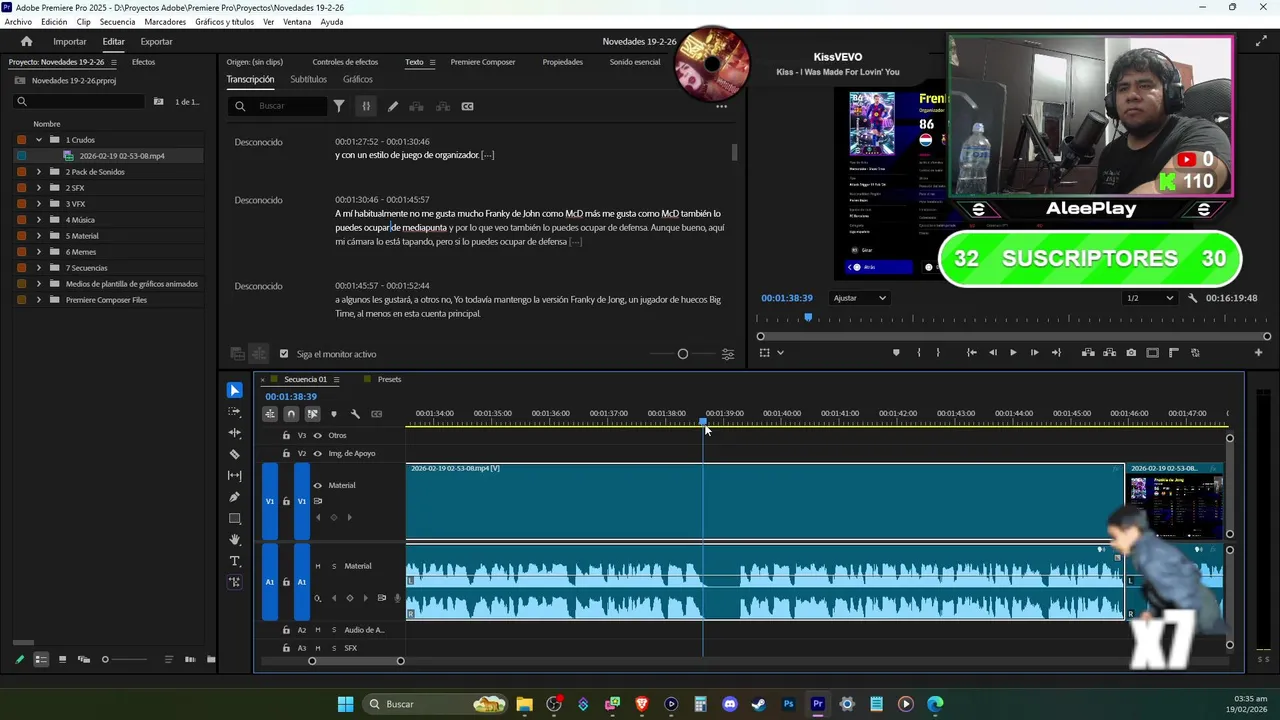Viewport: 1280px width, 720px height.
Task: Click the timeline captions CC button
Action: (x=376, y=414)
